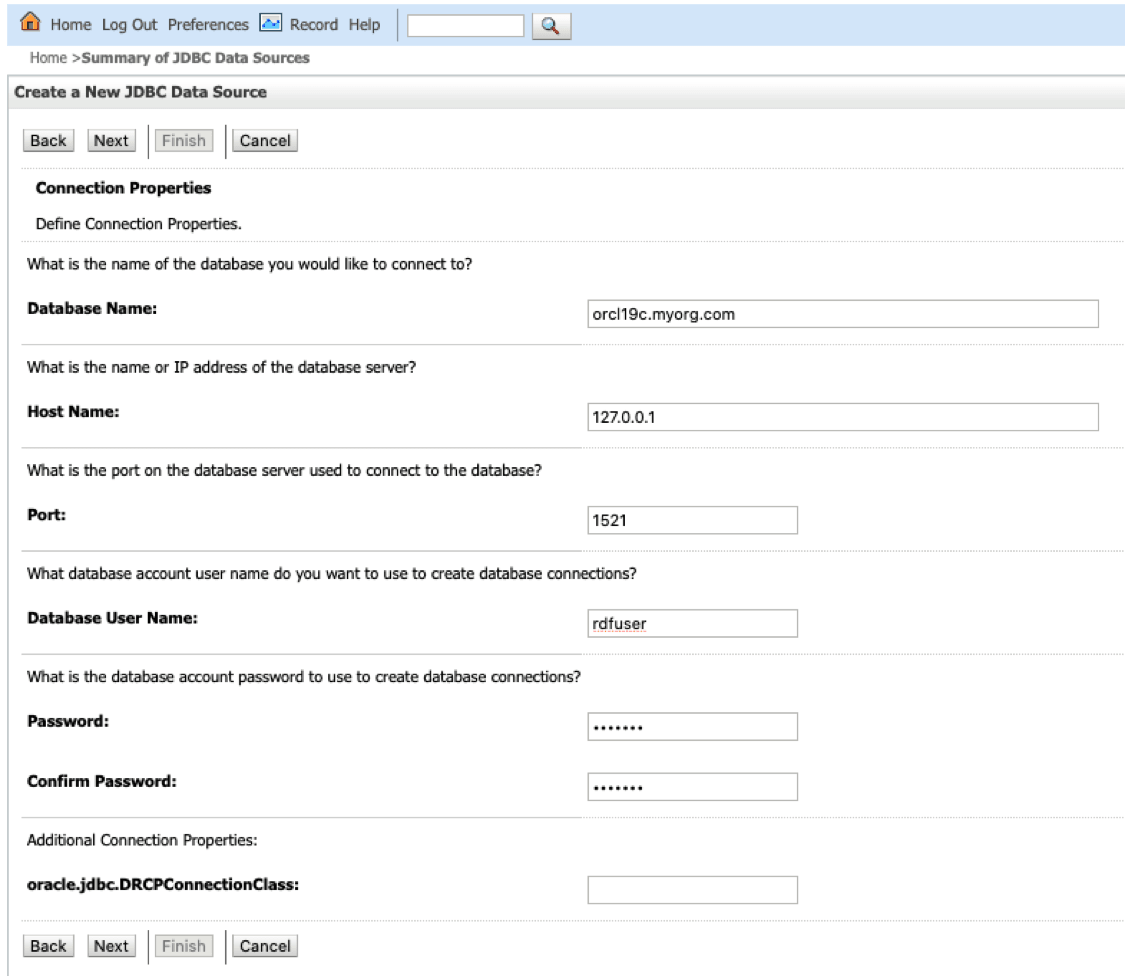Click Summary of JDBC Data Sources breadcrumb
This screenshot has width=1125, height=976.
pos(196,57)
